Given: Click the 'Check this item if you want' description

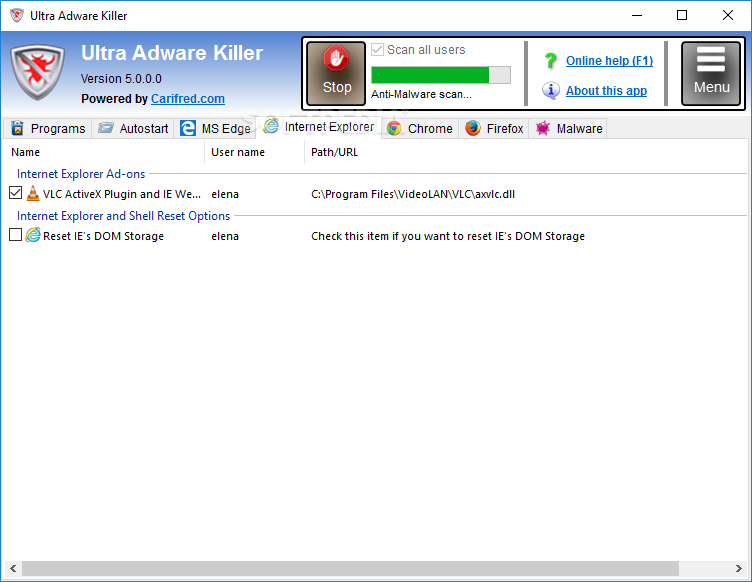Looking at the screenshot, I should click(448, 236).
